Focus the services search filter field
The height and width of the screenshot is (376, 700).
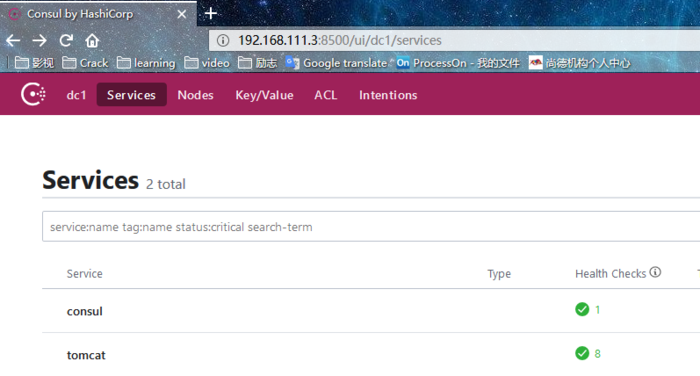pyautogui.click(x=371, y=226)
